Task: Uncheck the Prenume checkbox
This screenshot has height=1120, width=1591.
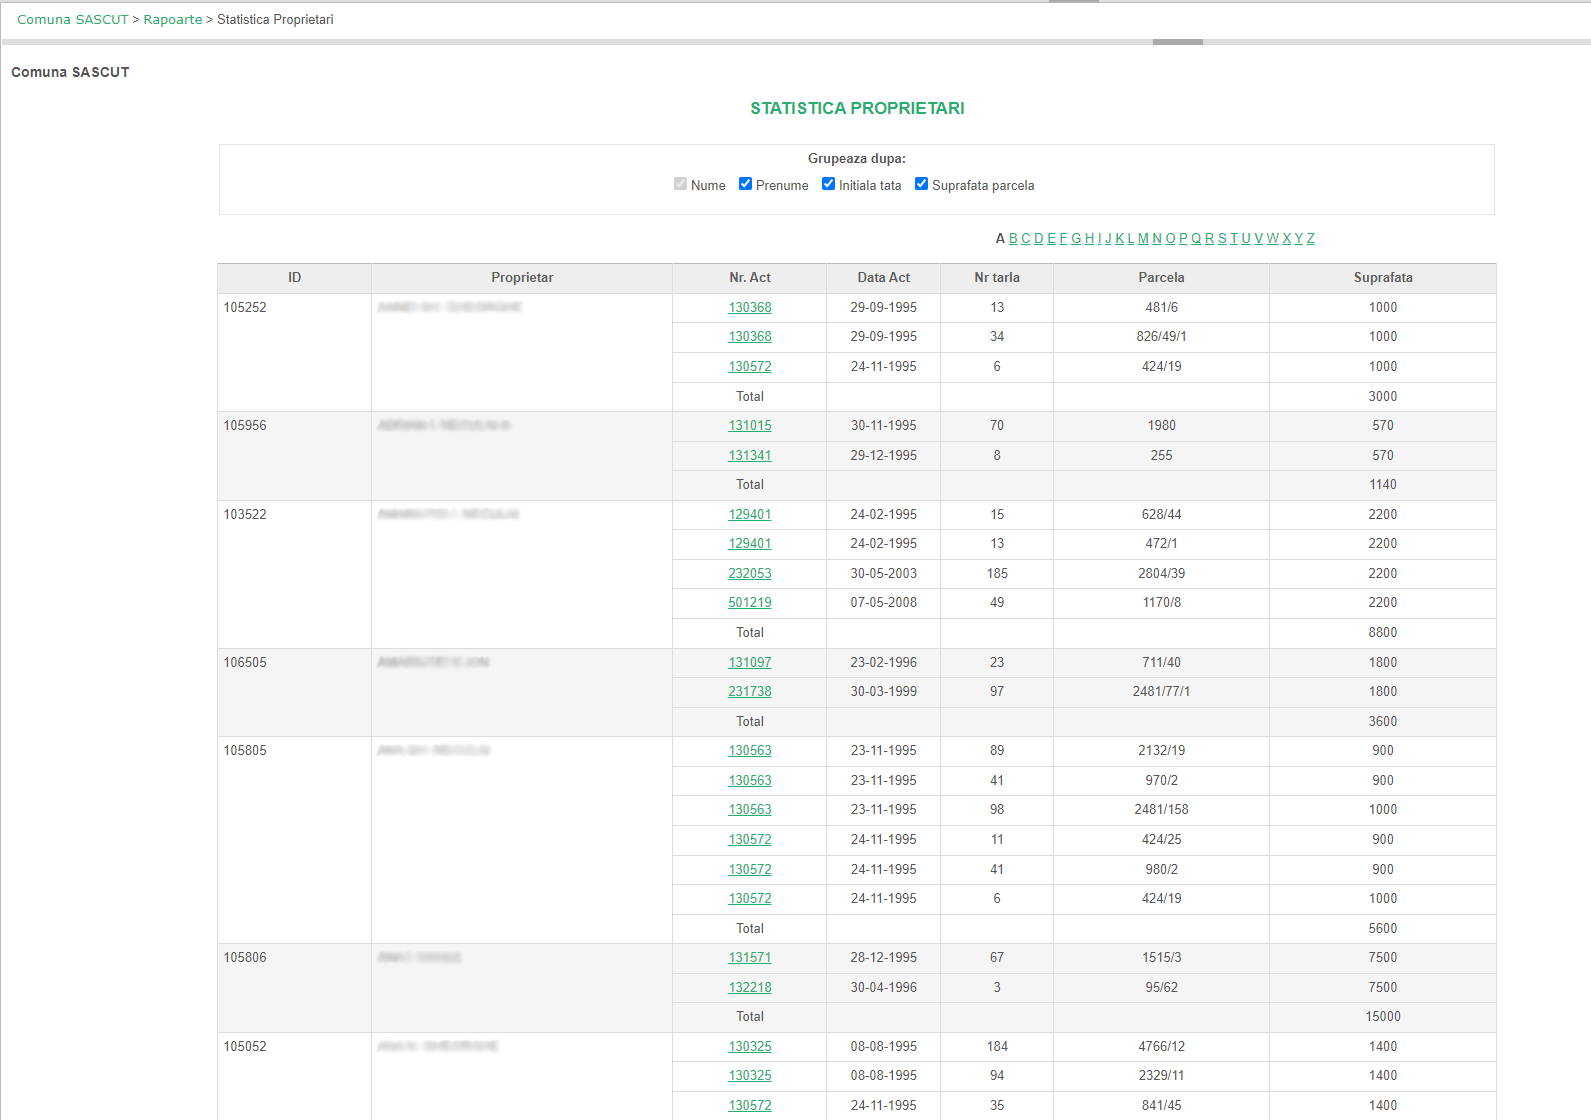Action: pyautogui.click(x=745, y=184)
